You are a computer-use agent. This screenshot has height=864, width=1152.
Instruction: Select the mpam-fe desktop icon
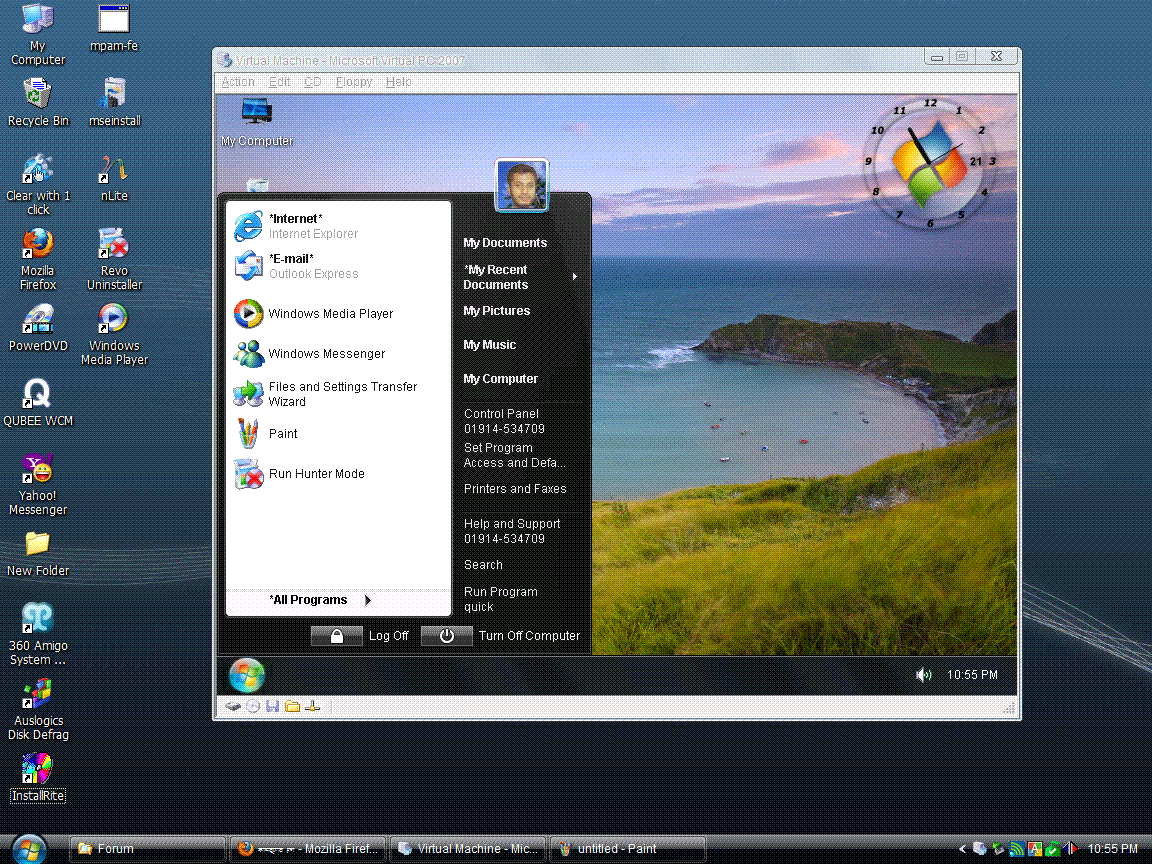(x=114, y=28)
